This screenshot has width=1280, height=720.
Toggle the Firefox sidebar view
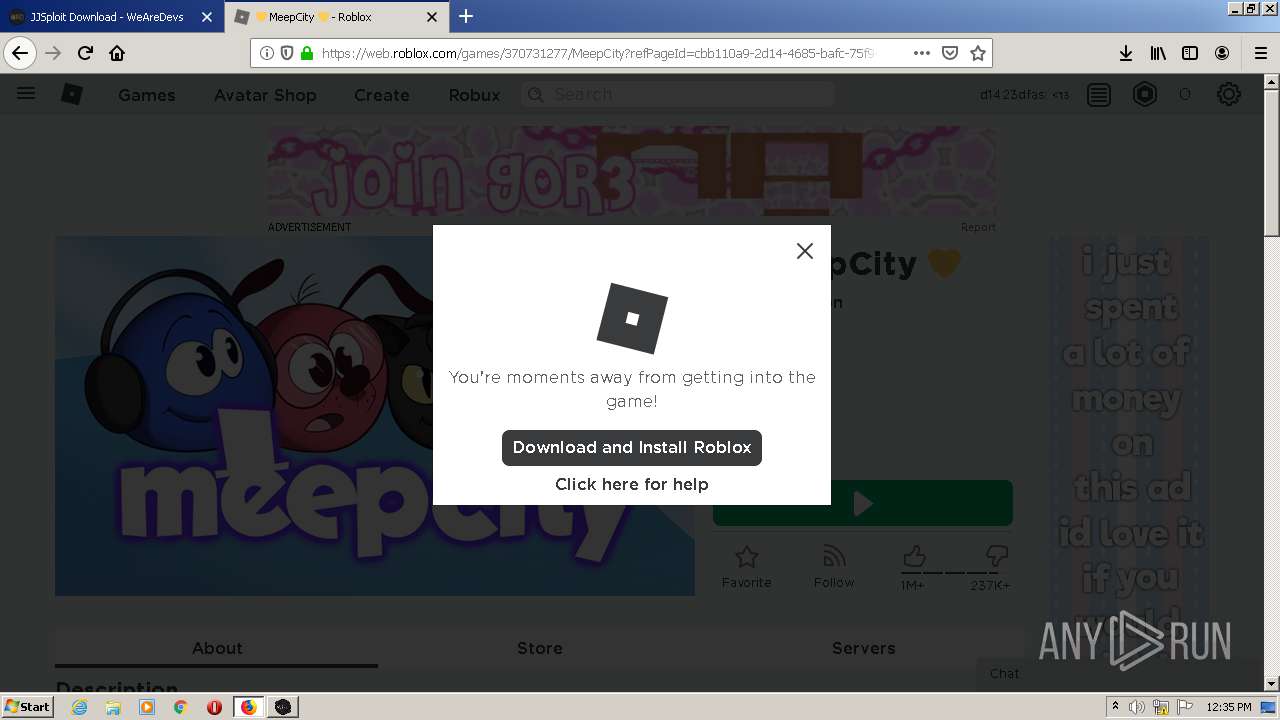coord(1190,53)
